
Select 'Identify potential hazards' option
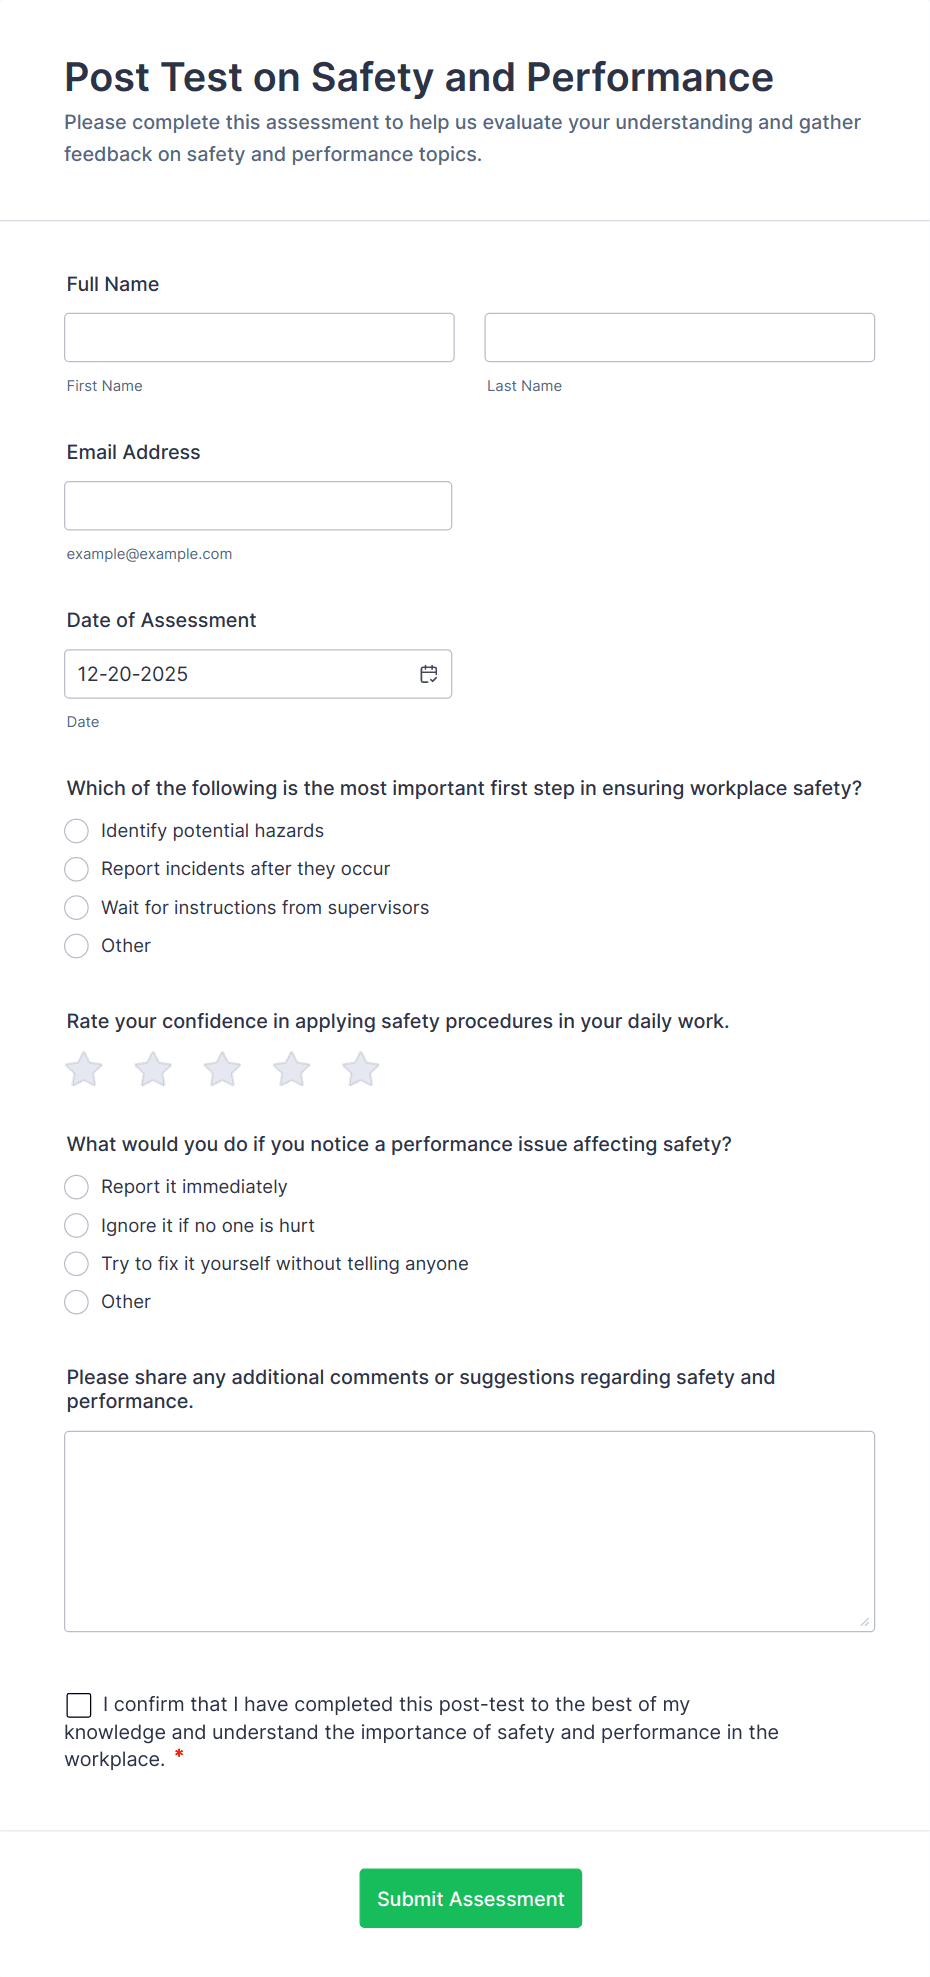tap(76, 831)
